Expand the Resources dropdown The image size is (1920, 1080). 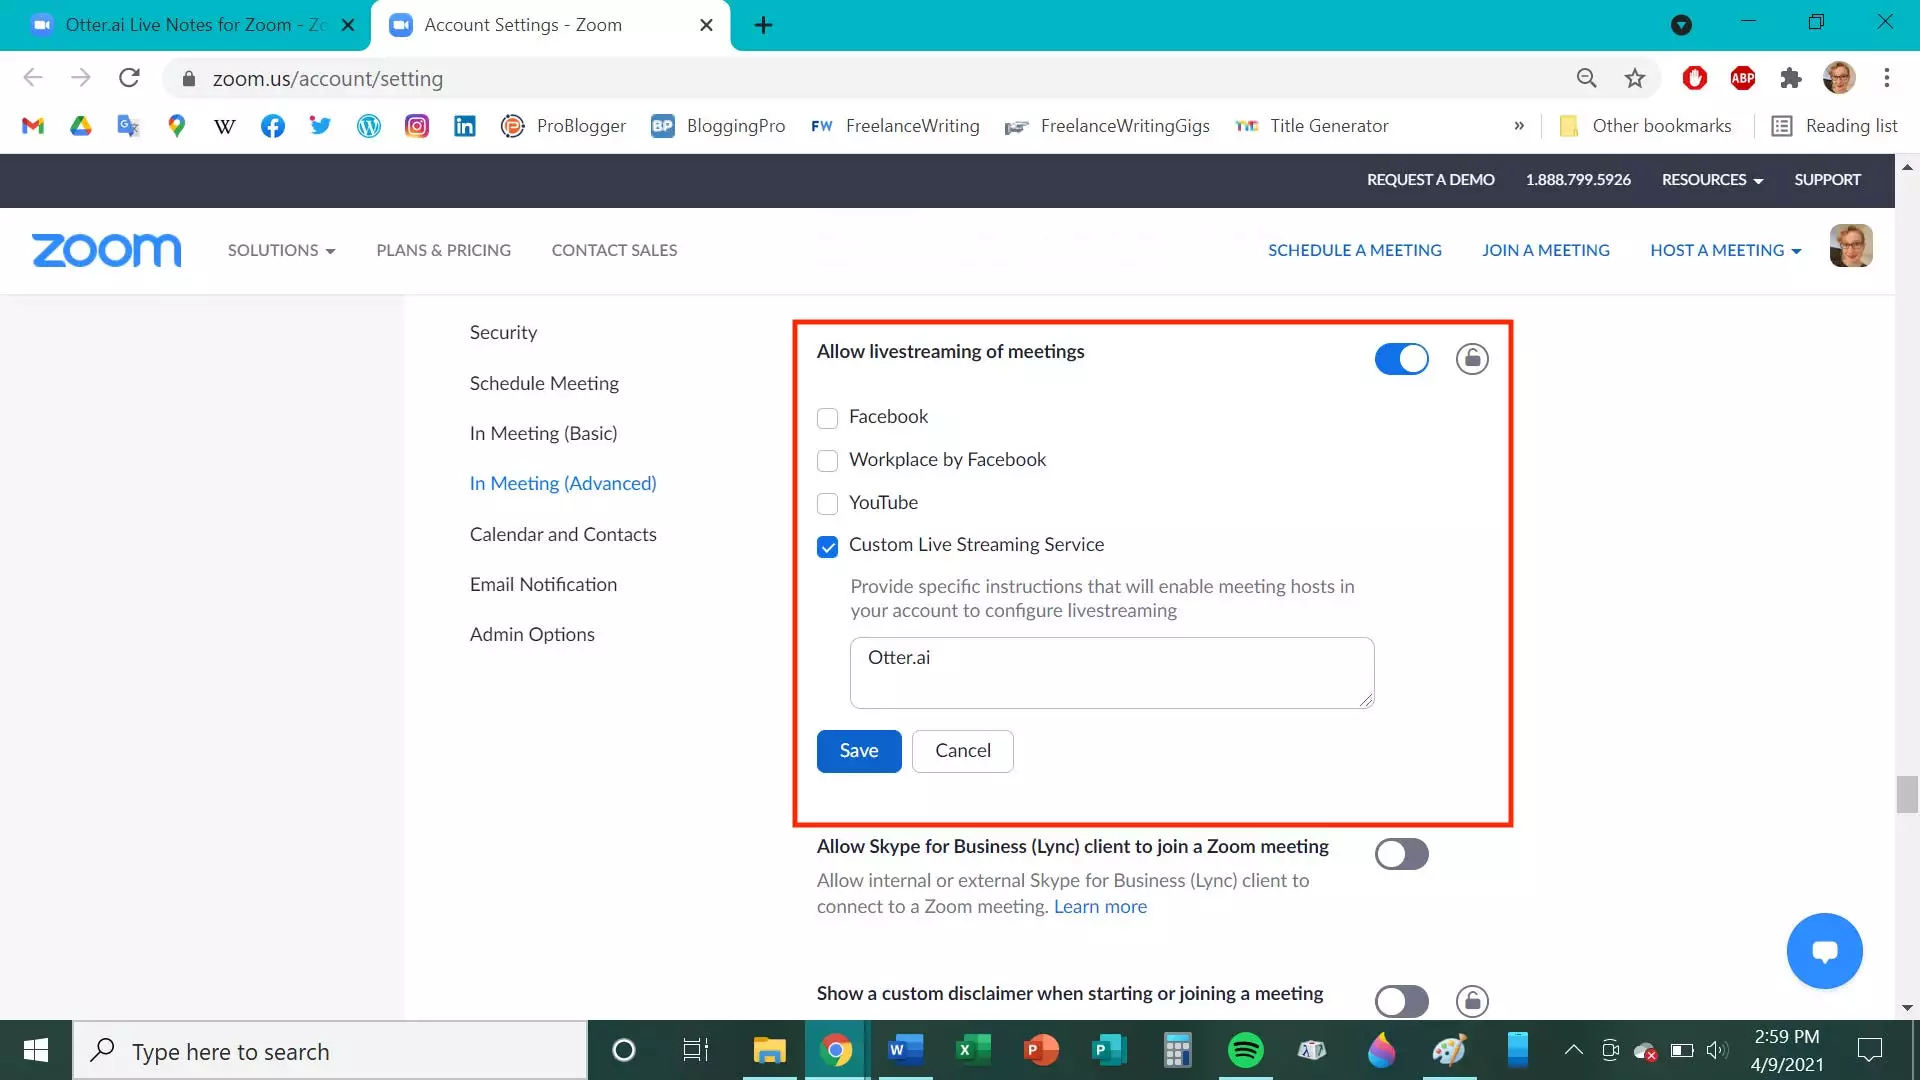pos(1712,180)
